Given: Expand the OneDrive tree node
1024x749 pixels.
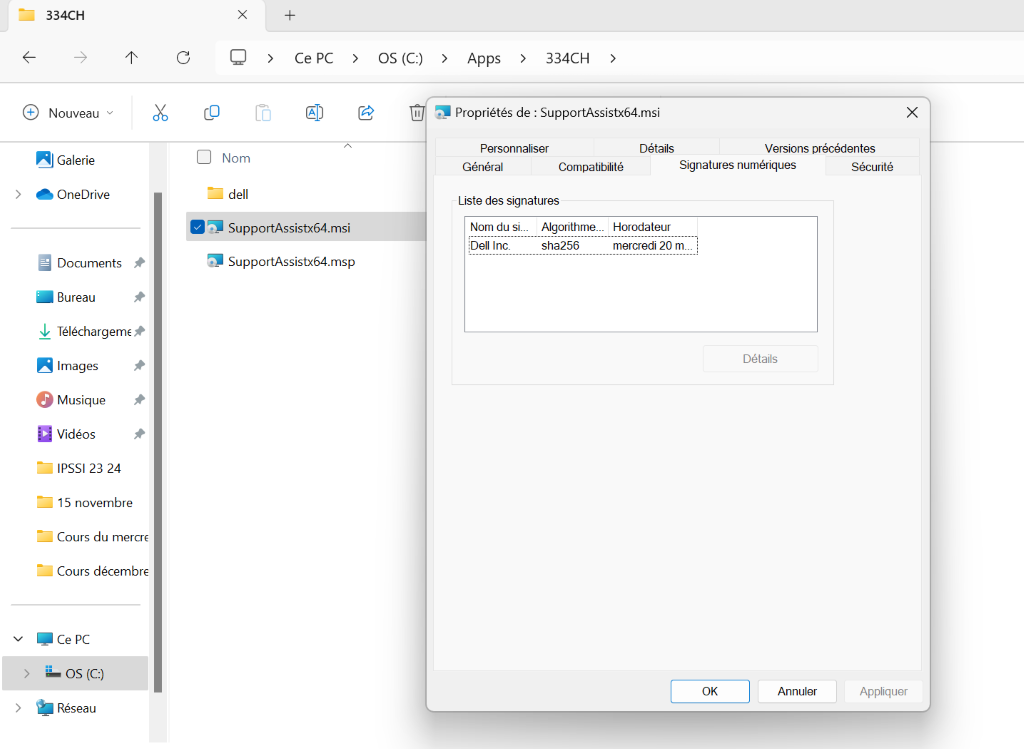Looking at the screenshot, I should point(18,195).
